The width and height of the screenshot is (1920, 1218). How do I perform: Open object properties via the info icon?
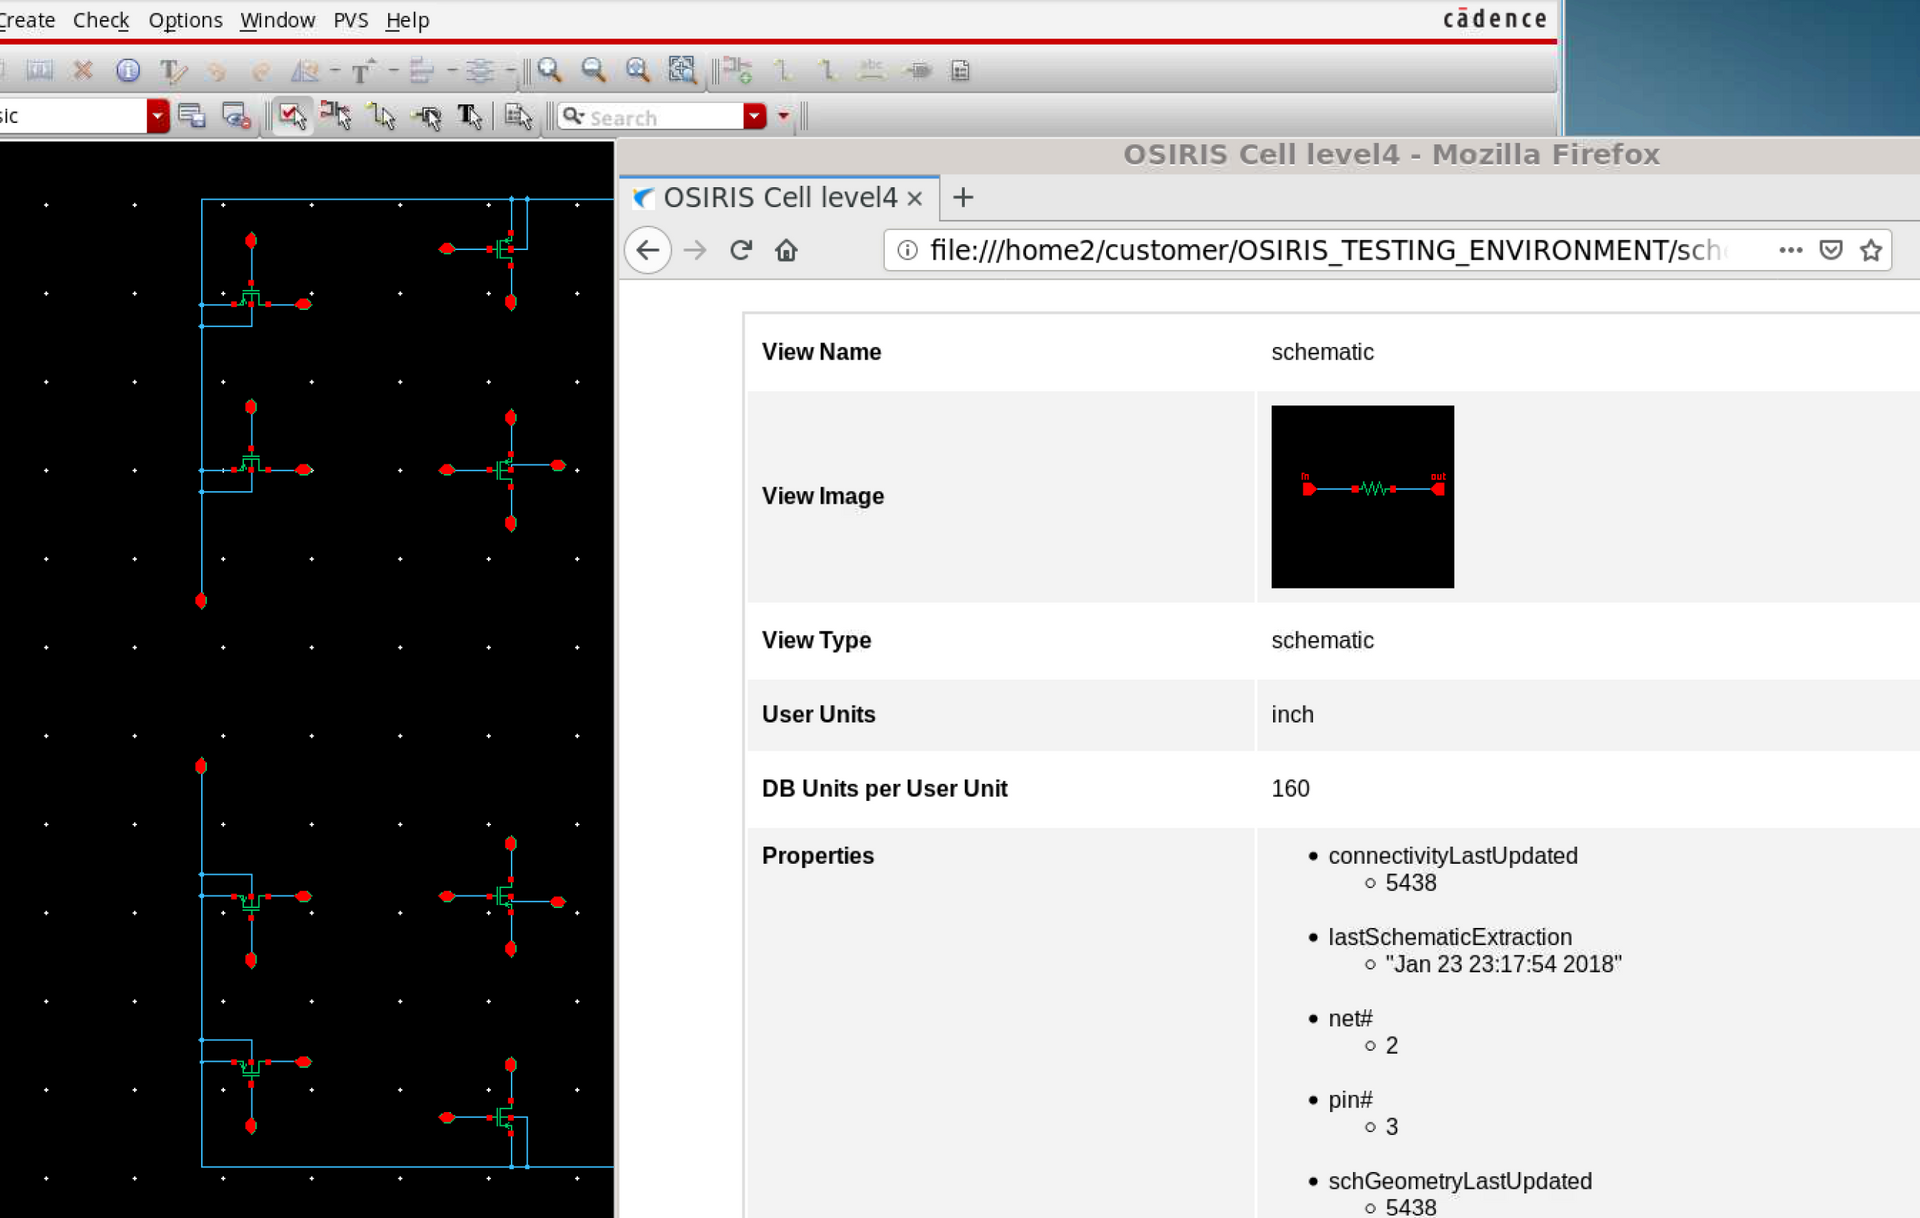tap(128, 70)
